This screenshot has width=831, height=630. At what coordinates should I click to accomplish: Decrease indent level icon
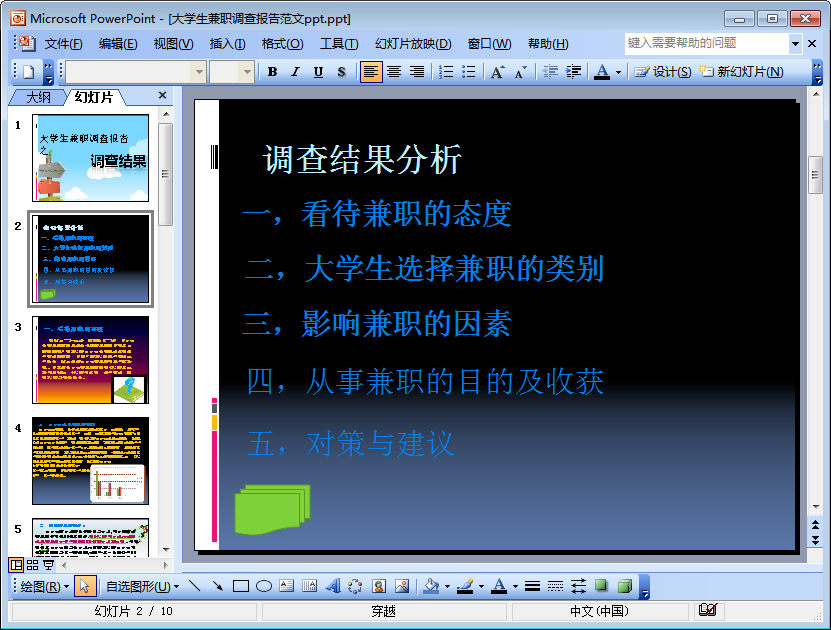pyautogui.click(x=550, y=72)
